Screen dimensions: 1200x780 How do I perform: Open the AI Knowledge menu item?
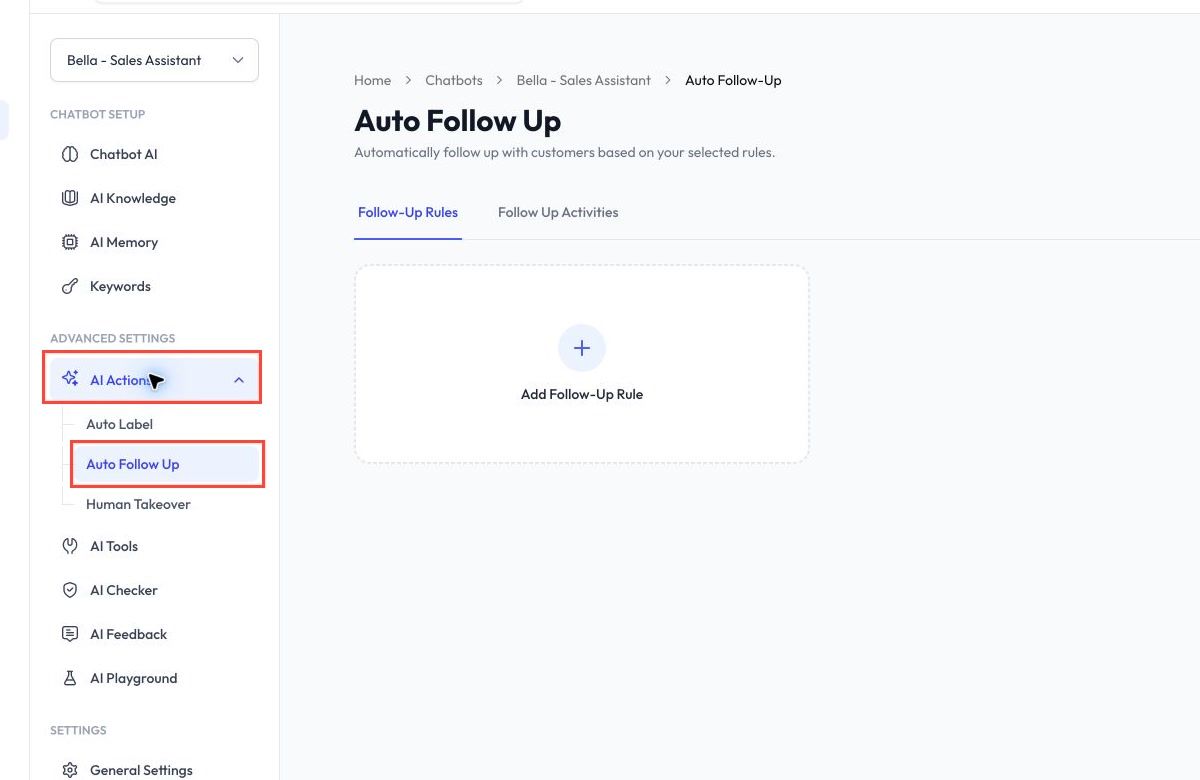(x=154, y=198)
